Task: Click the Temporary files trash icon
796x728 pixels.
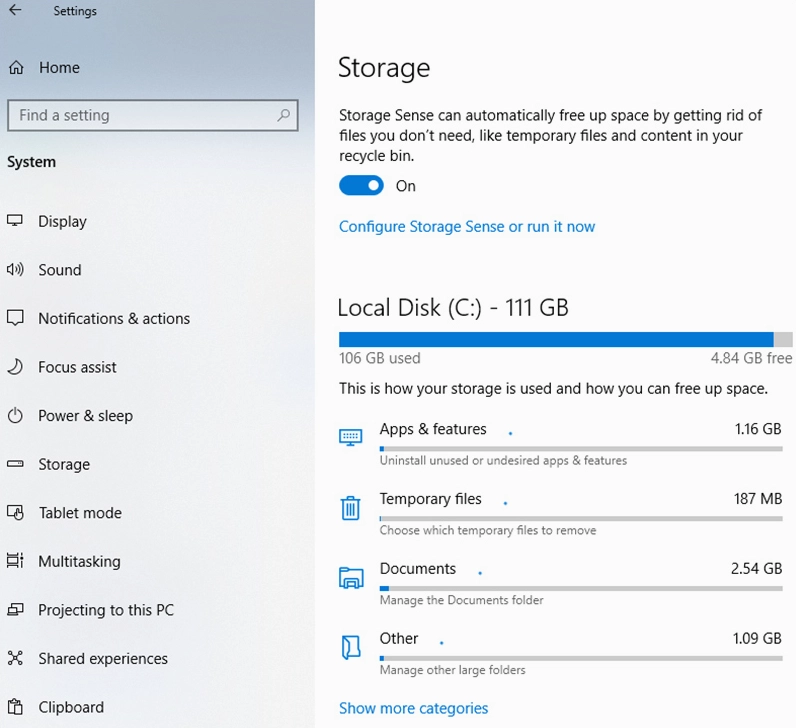Action: 350,508
